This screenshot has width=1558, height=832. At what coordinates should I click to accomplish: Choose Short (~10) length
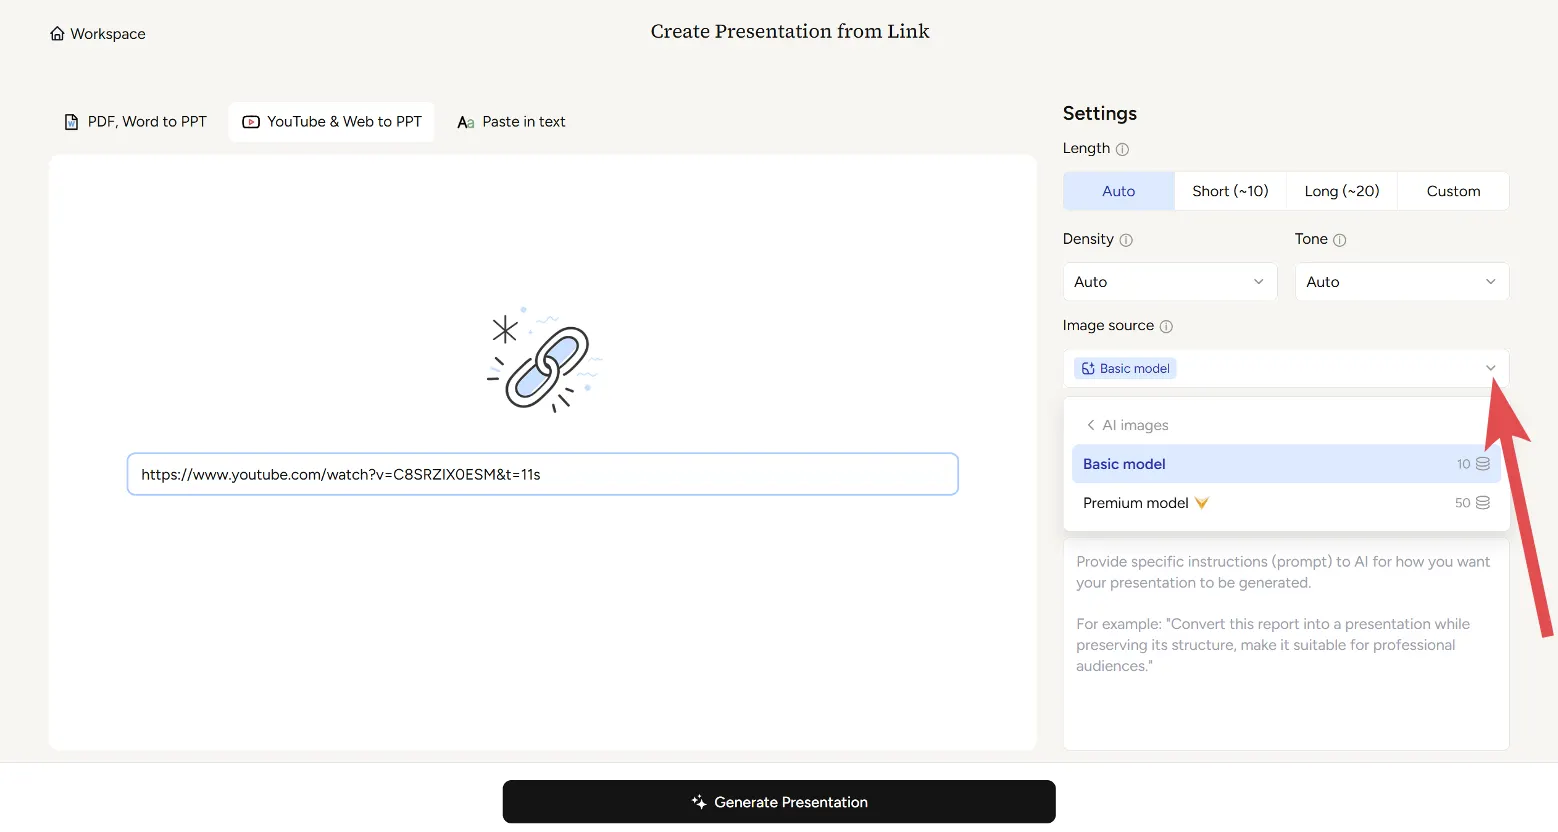(1230, 191)
